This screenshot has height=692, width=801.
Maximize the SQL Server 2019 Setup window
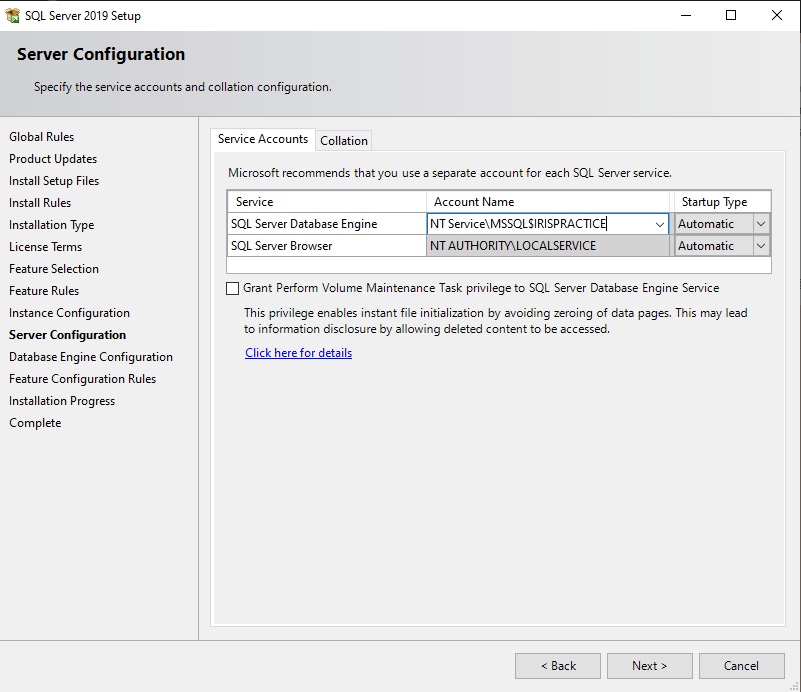pos(731,15)
